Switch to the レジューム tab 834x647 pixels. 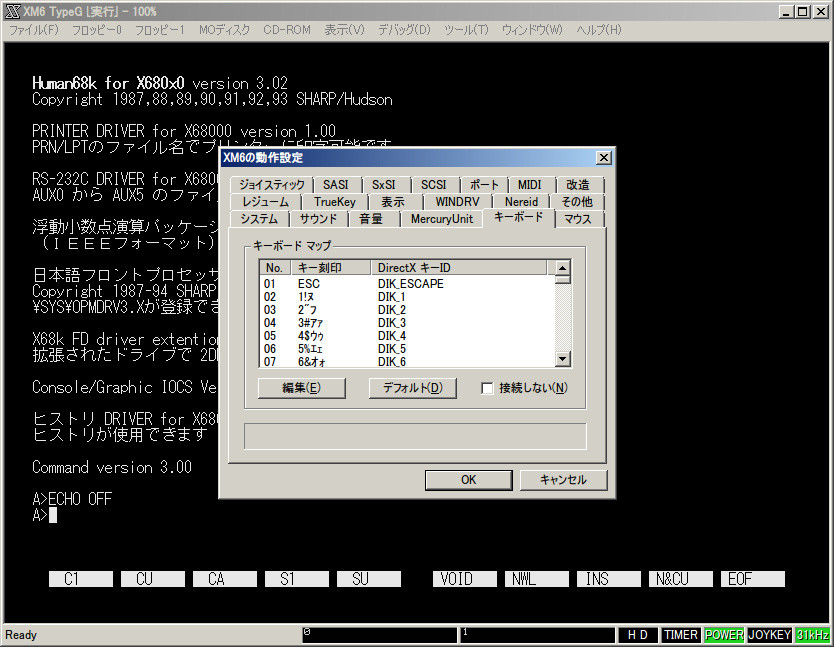[265, 202]
